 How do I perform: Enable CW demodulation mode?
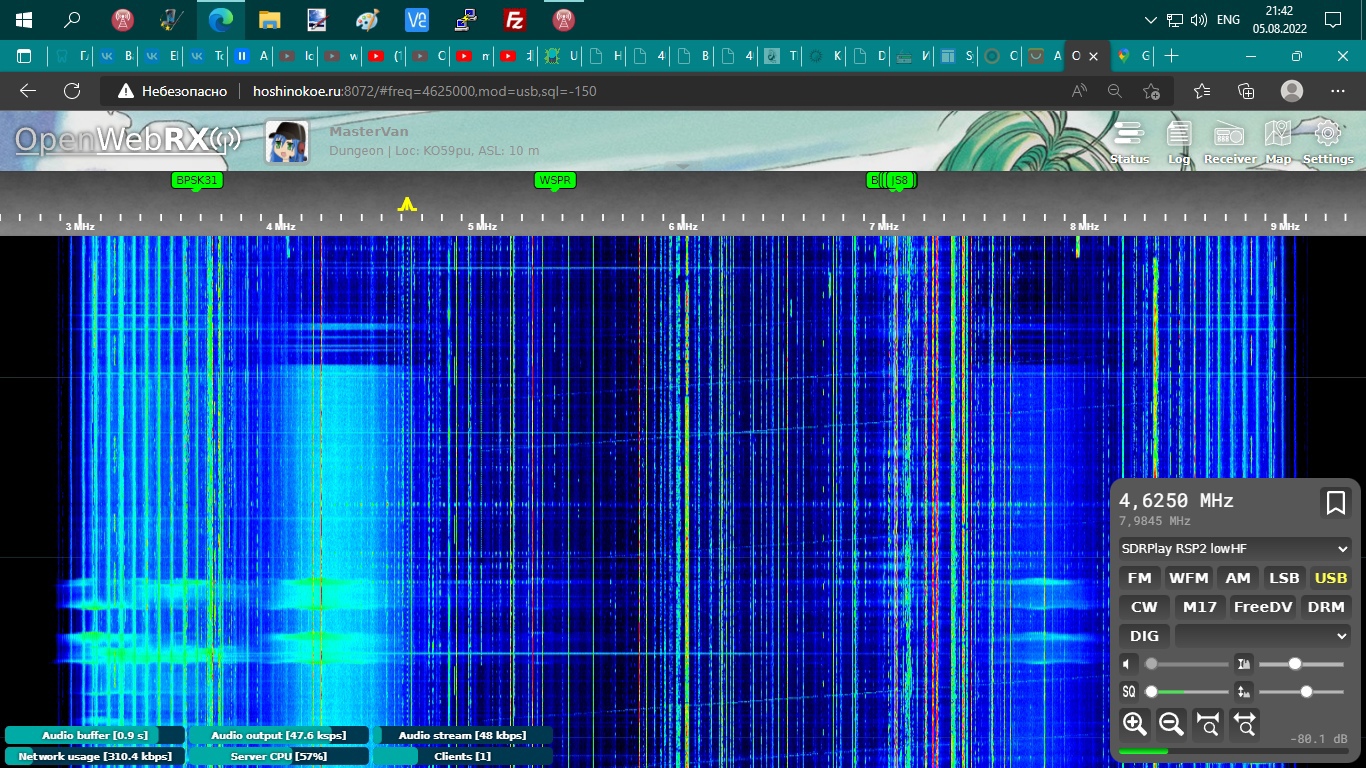point(1144,607)
